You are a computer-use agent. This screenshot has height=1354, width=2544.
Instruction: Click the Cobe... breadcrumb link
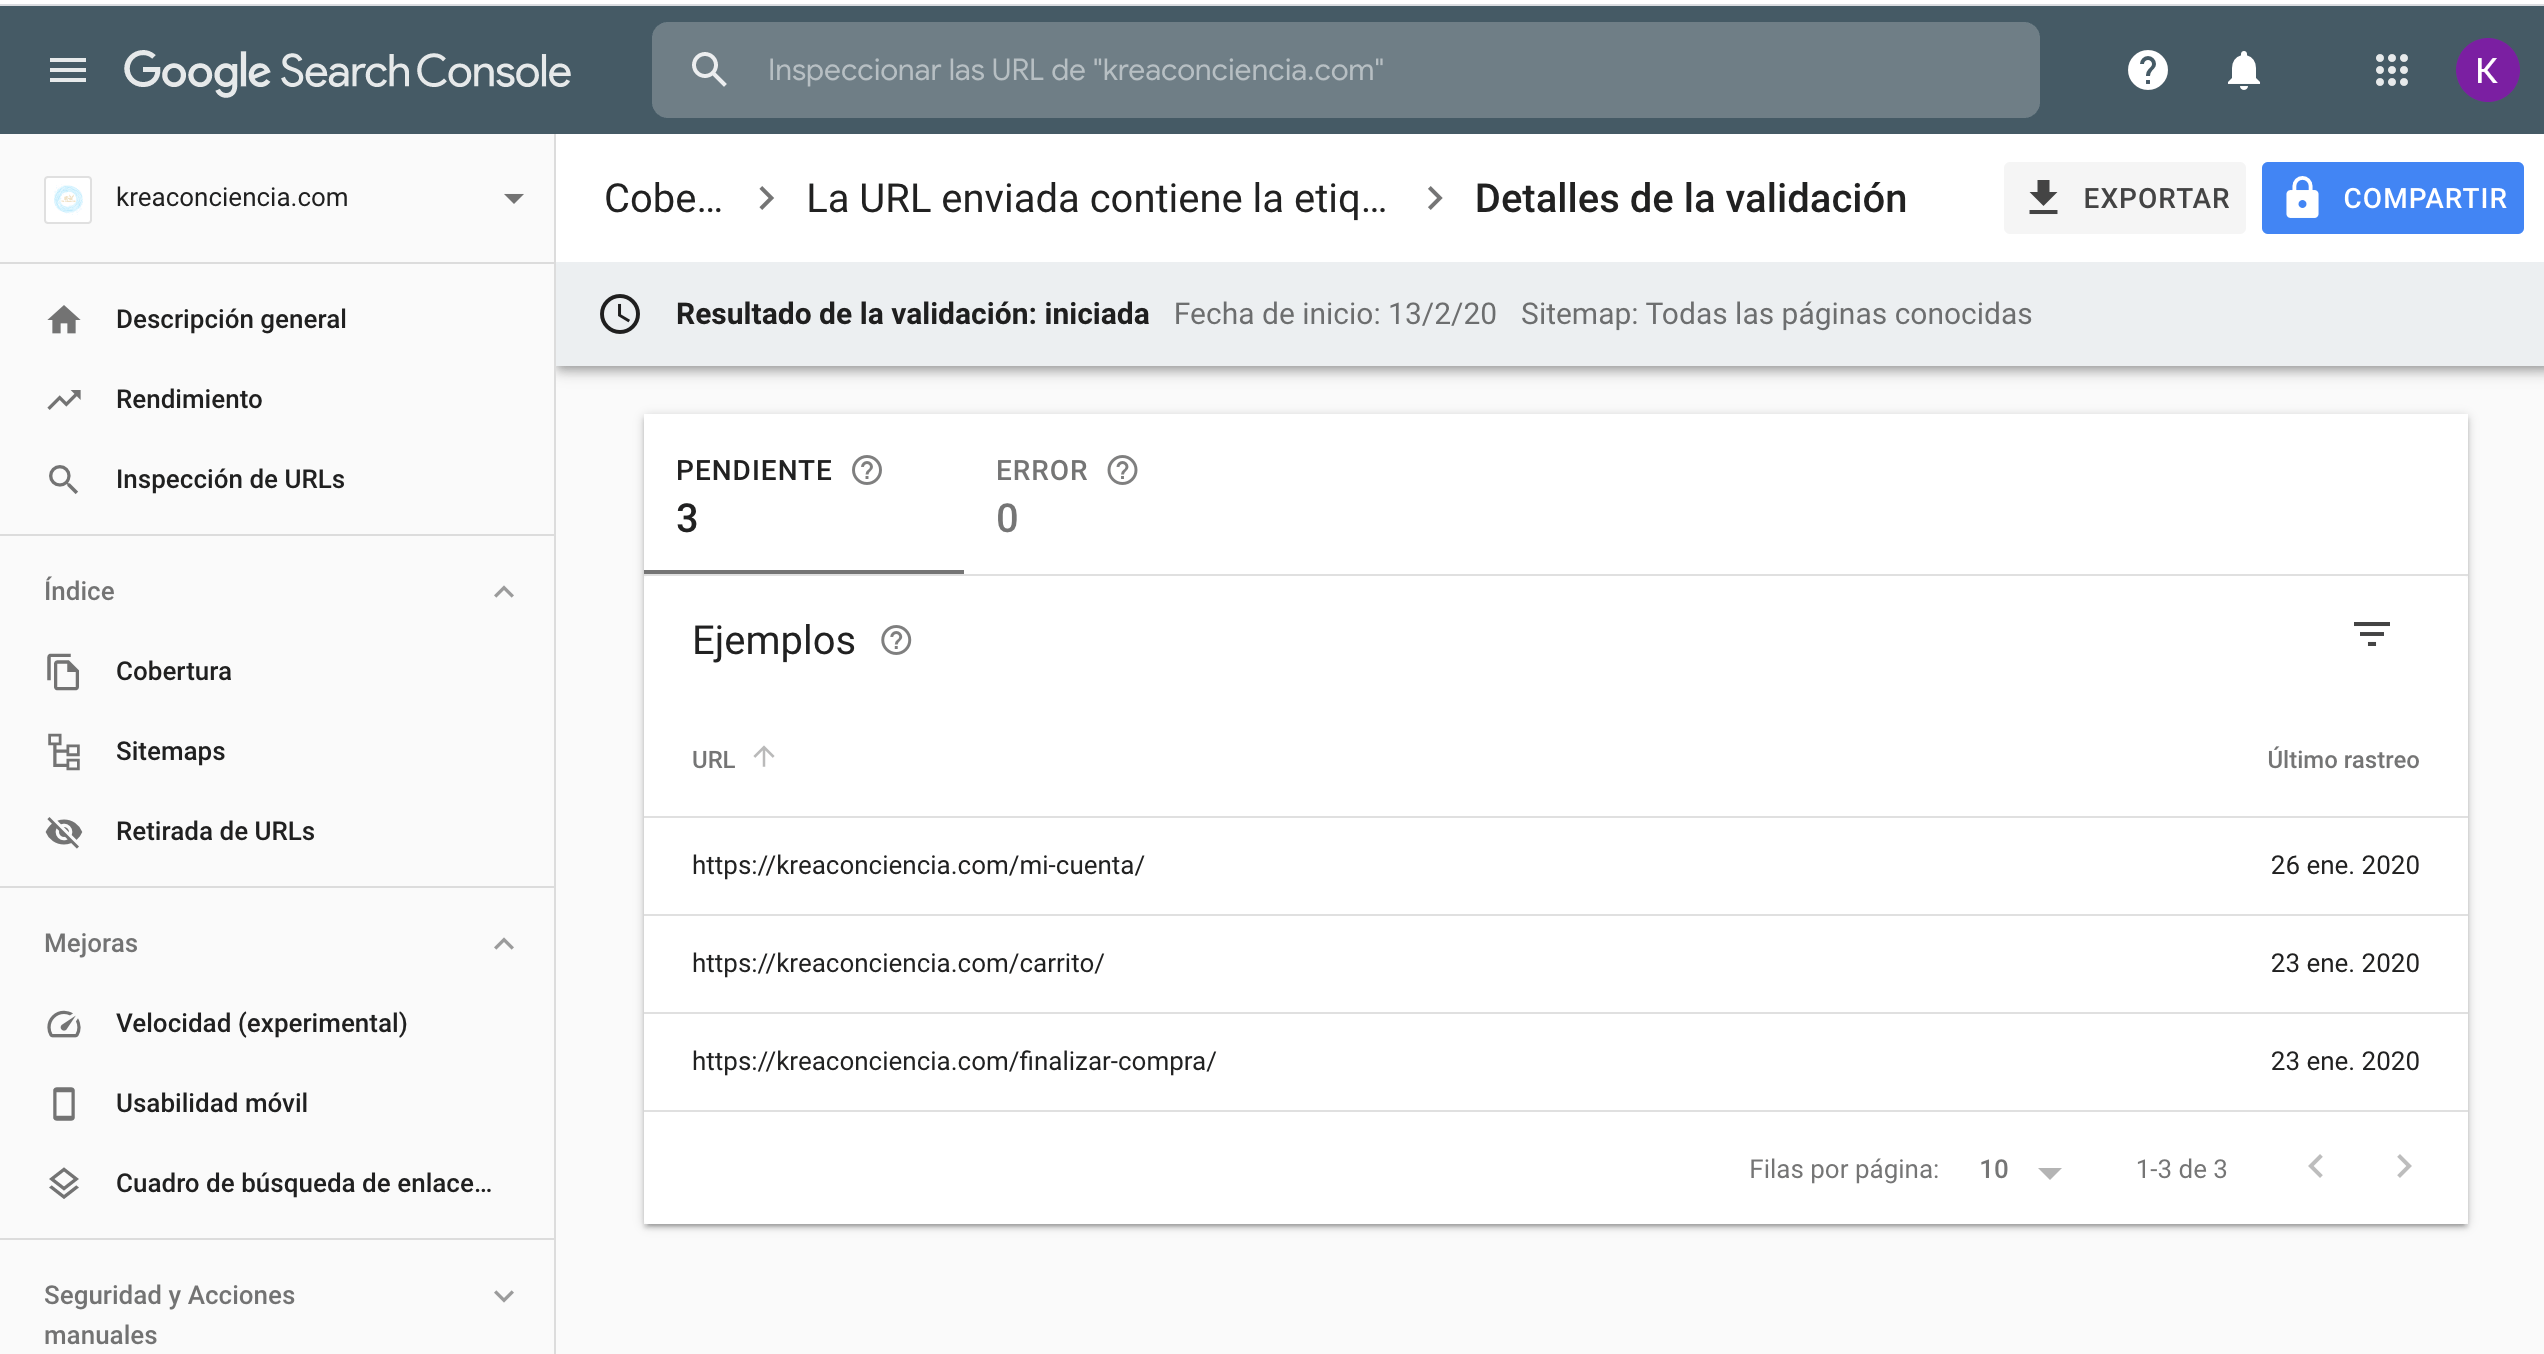(x=663, y=198)
